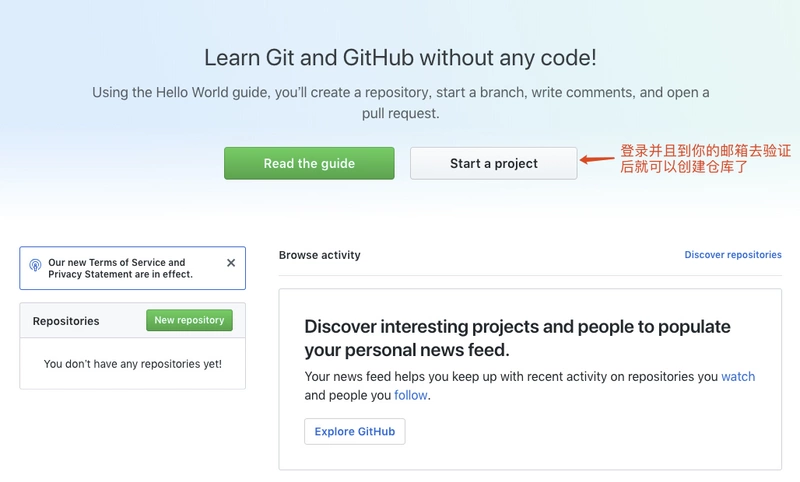Click the red arrow annotation
This screenshot has width=800, height=482.
(597, 159)
